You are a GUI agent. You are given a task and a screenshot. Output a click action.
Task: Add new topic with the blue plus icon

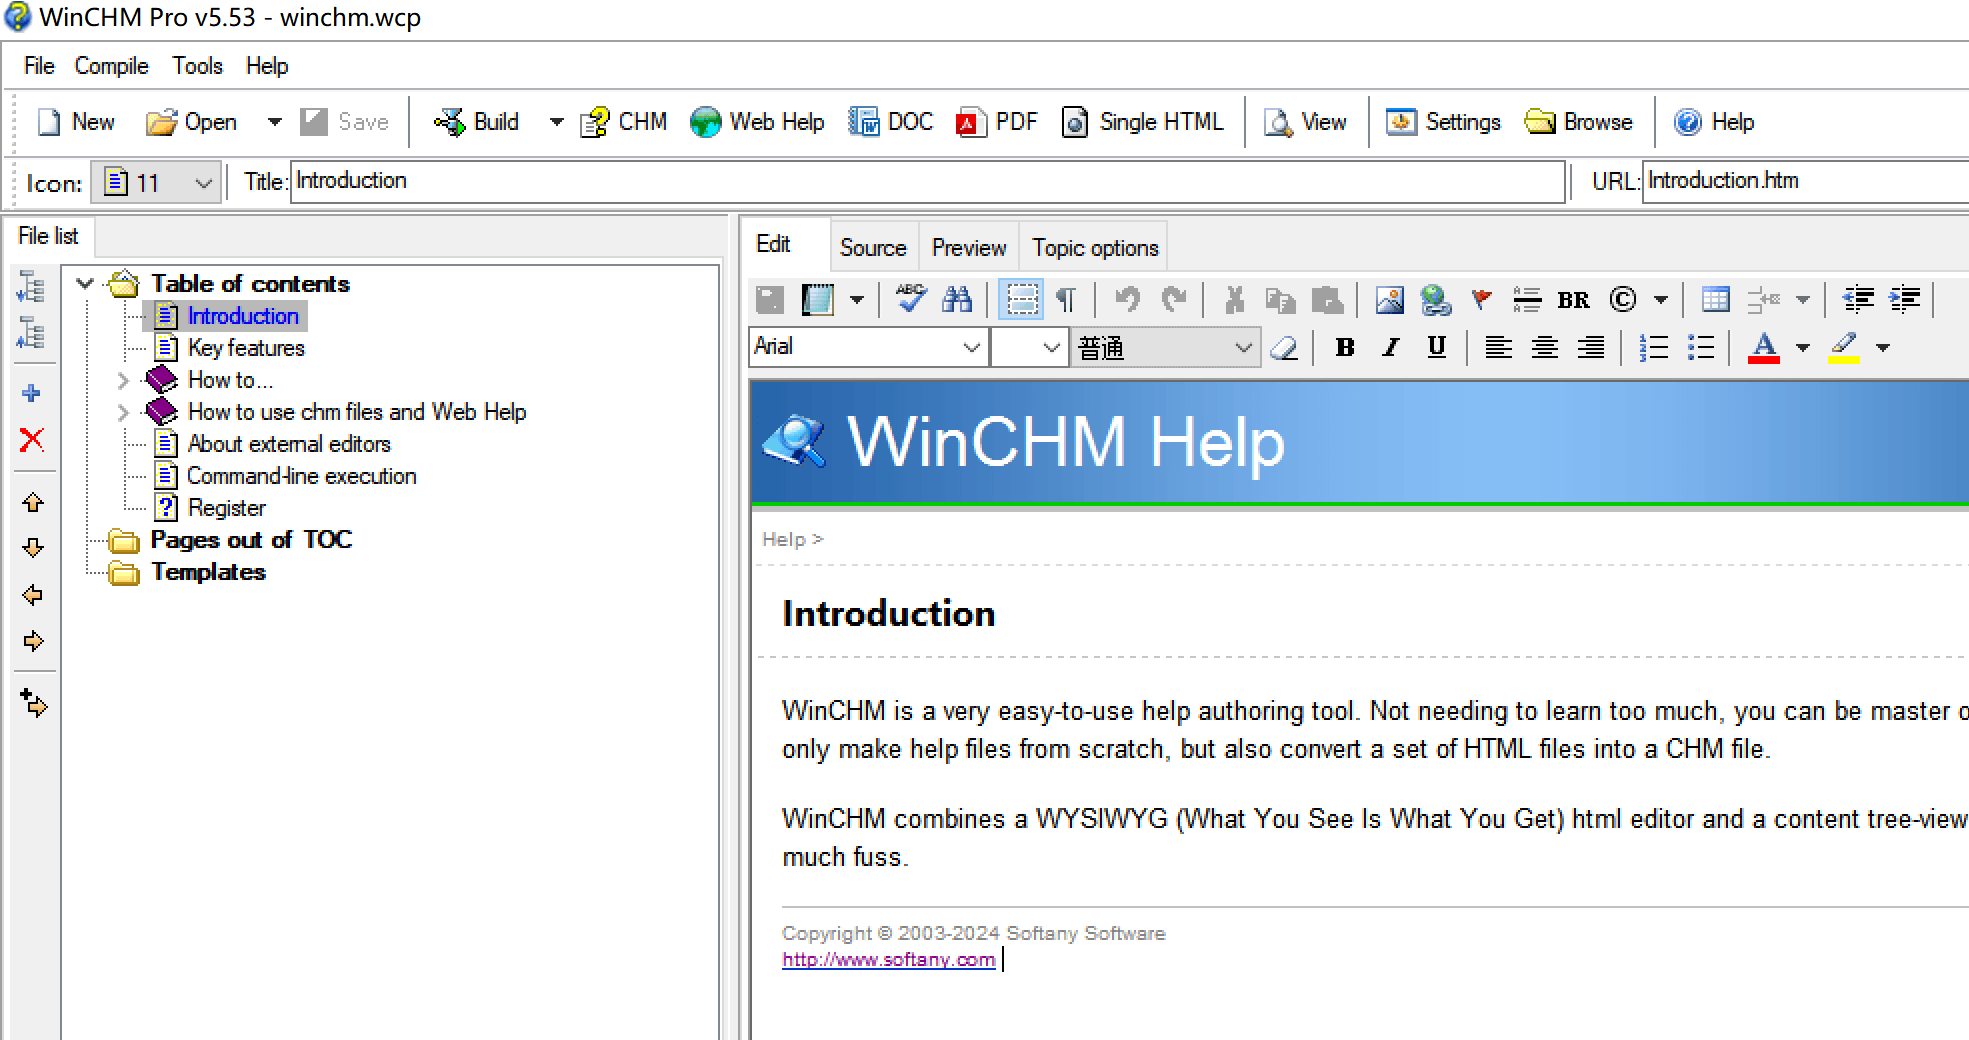point(32,393)
